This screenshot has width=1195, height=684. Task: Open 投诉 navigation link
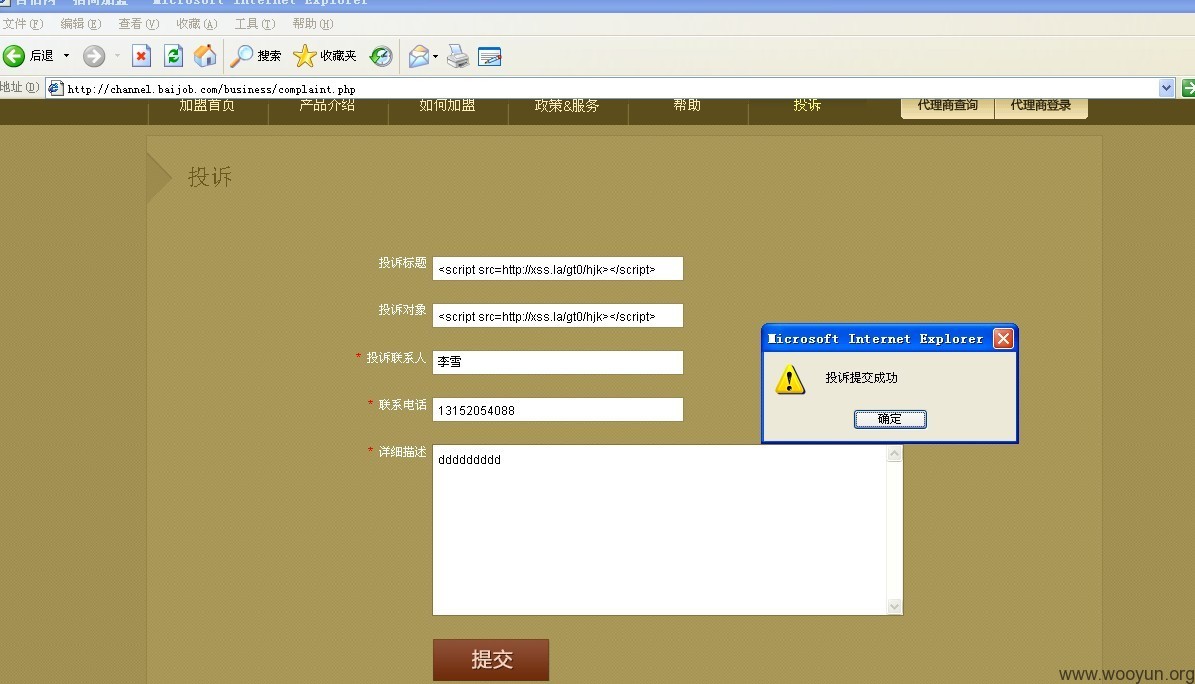[x=807, y=105]
